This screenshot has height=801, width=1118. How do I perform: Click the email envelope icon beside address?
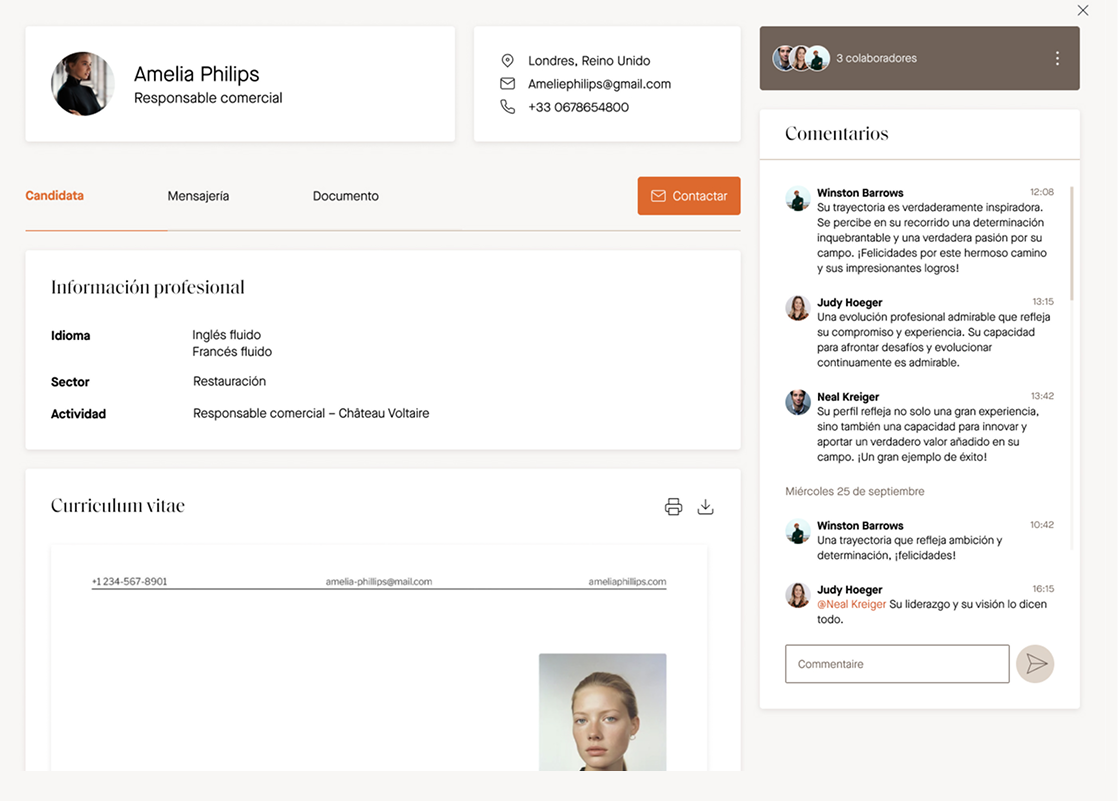tap(508, 84)
